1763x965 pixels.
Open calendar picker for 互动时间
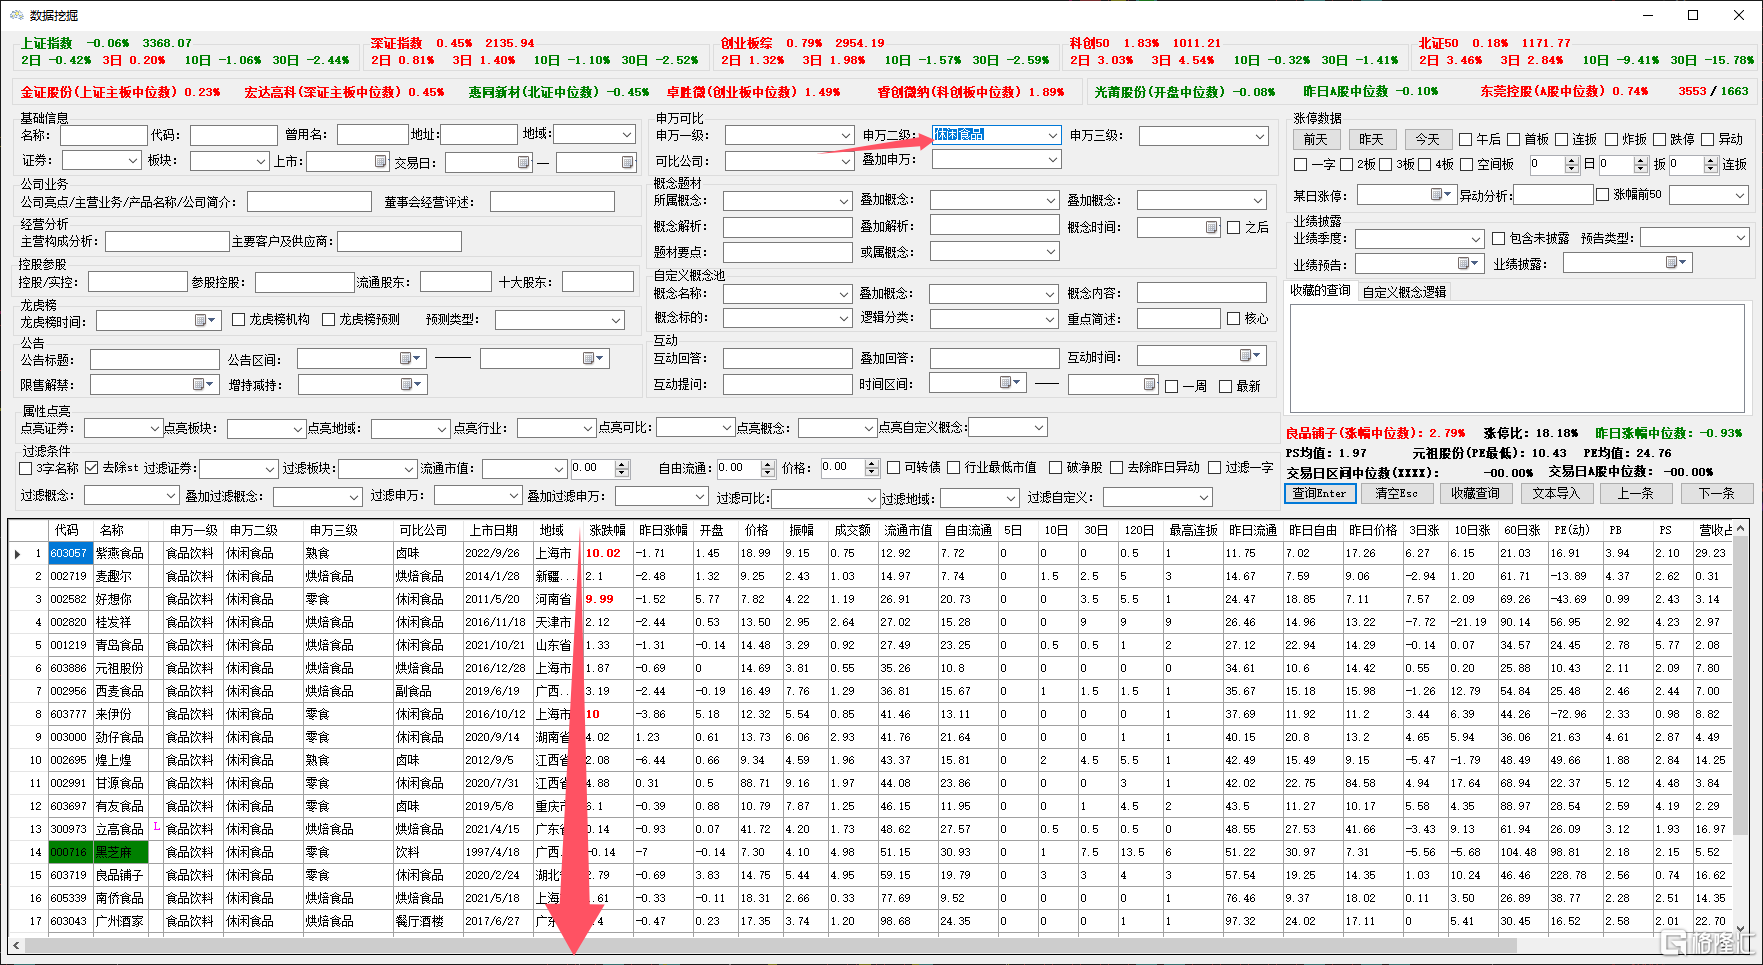click(1250, 355)
